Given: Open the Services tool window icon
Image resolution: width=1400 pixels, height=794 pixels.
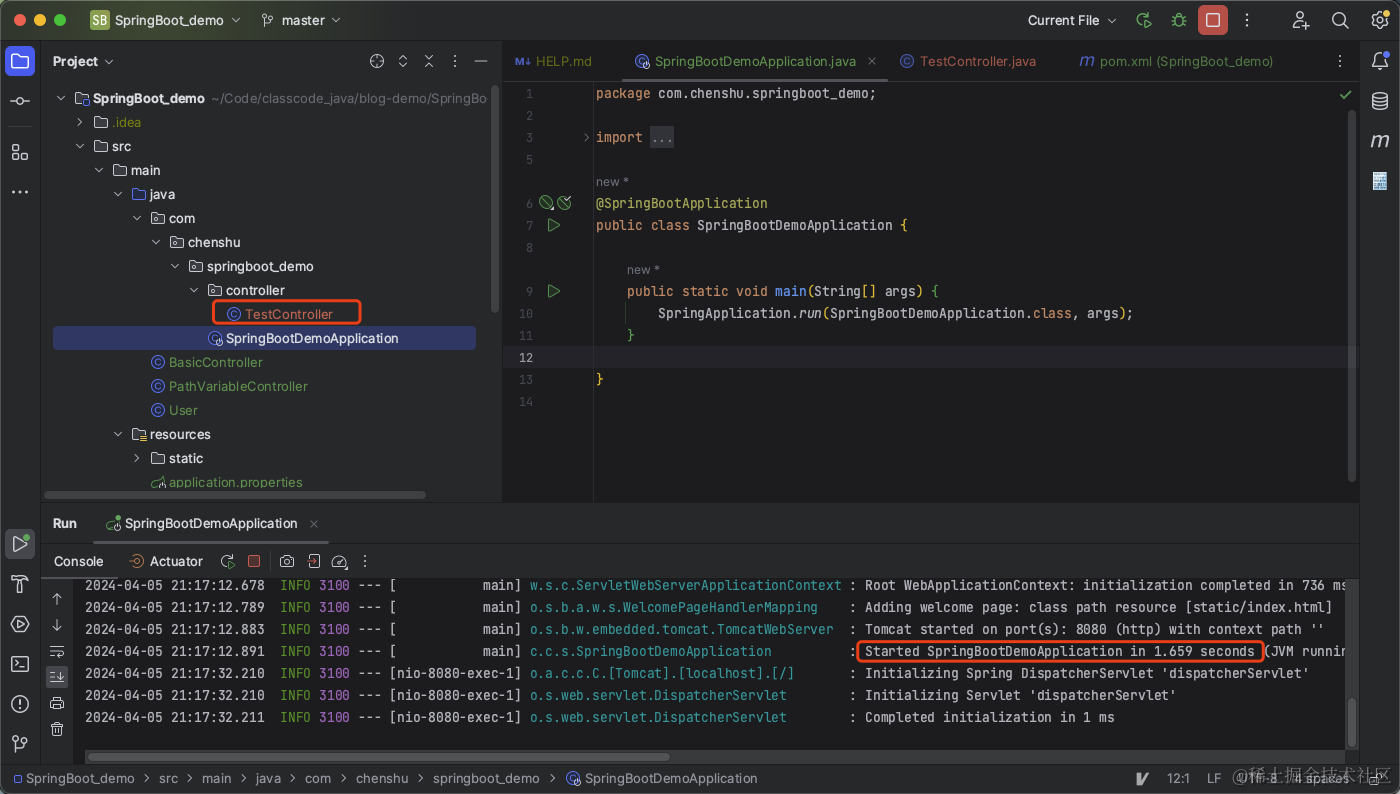Looking at the screenshot, I should click(20, 624).
